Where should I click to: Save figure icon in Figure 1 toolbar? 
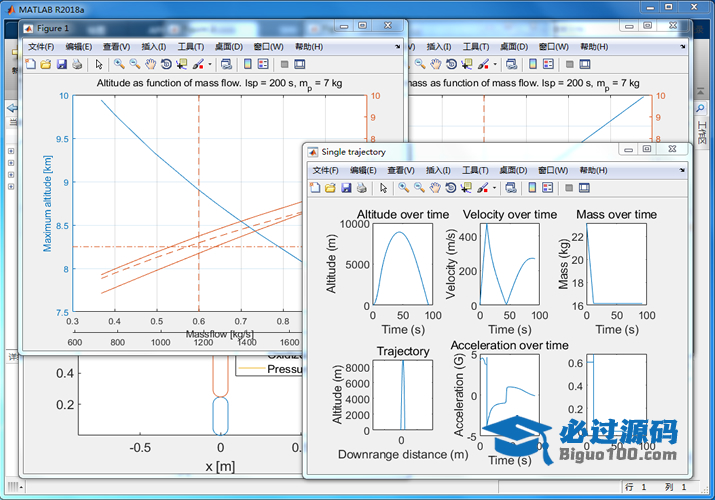tap(62, 64)
